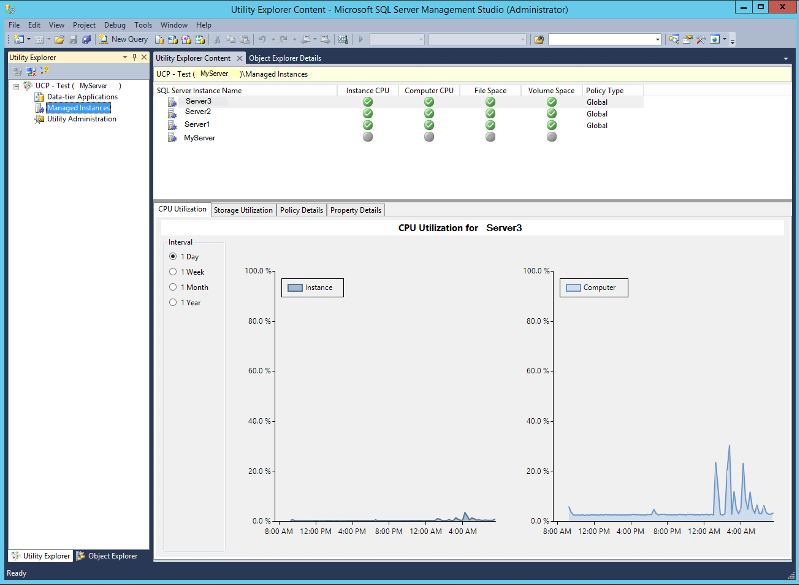Click Disconnect from Utility icon in Utility Explorer
The image size is (799, 585).
point(31,71)
